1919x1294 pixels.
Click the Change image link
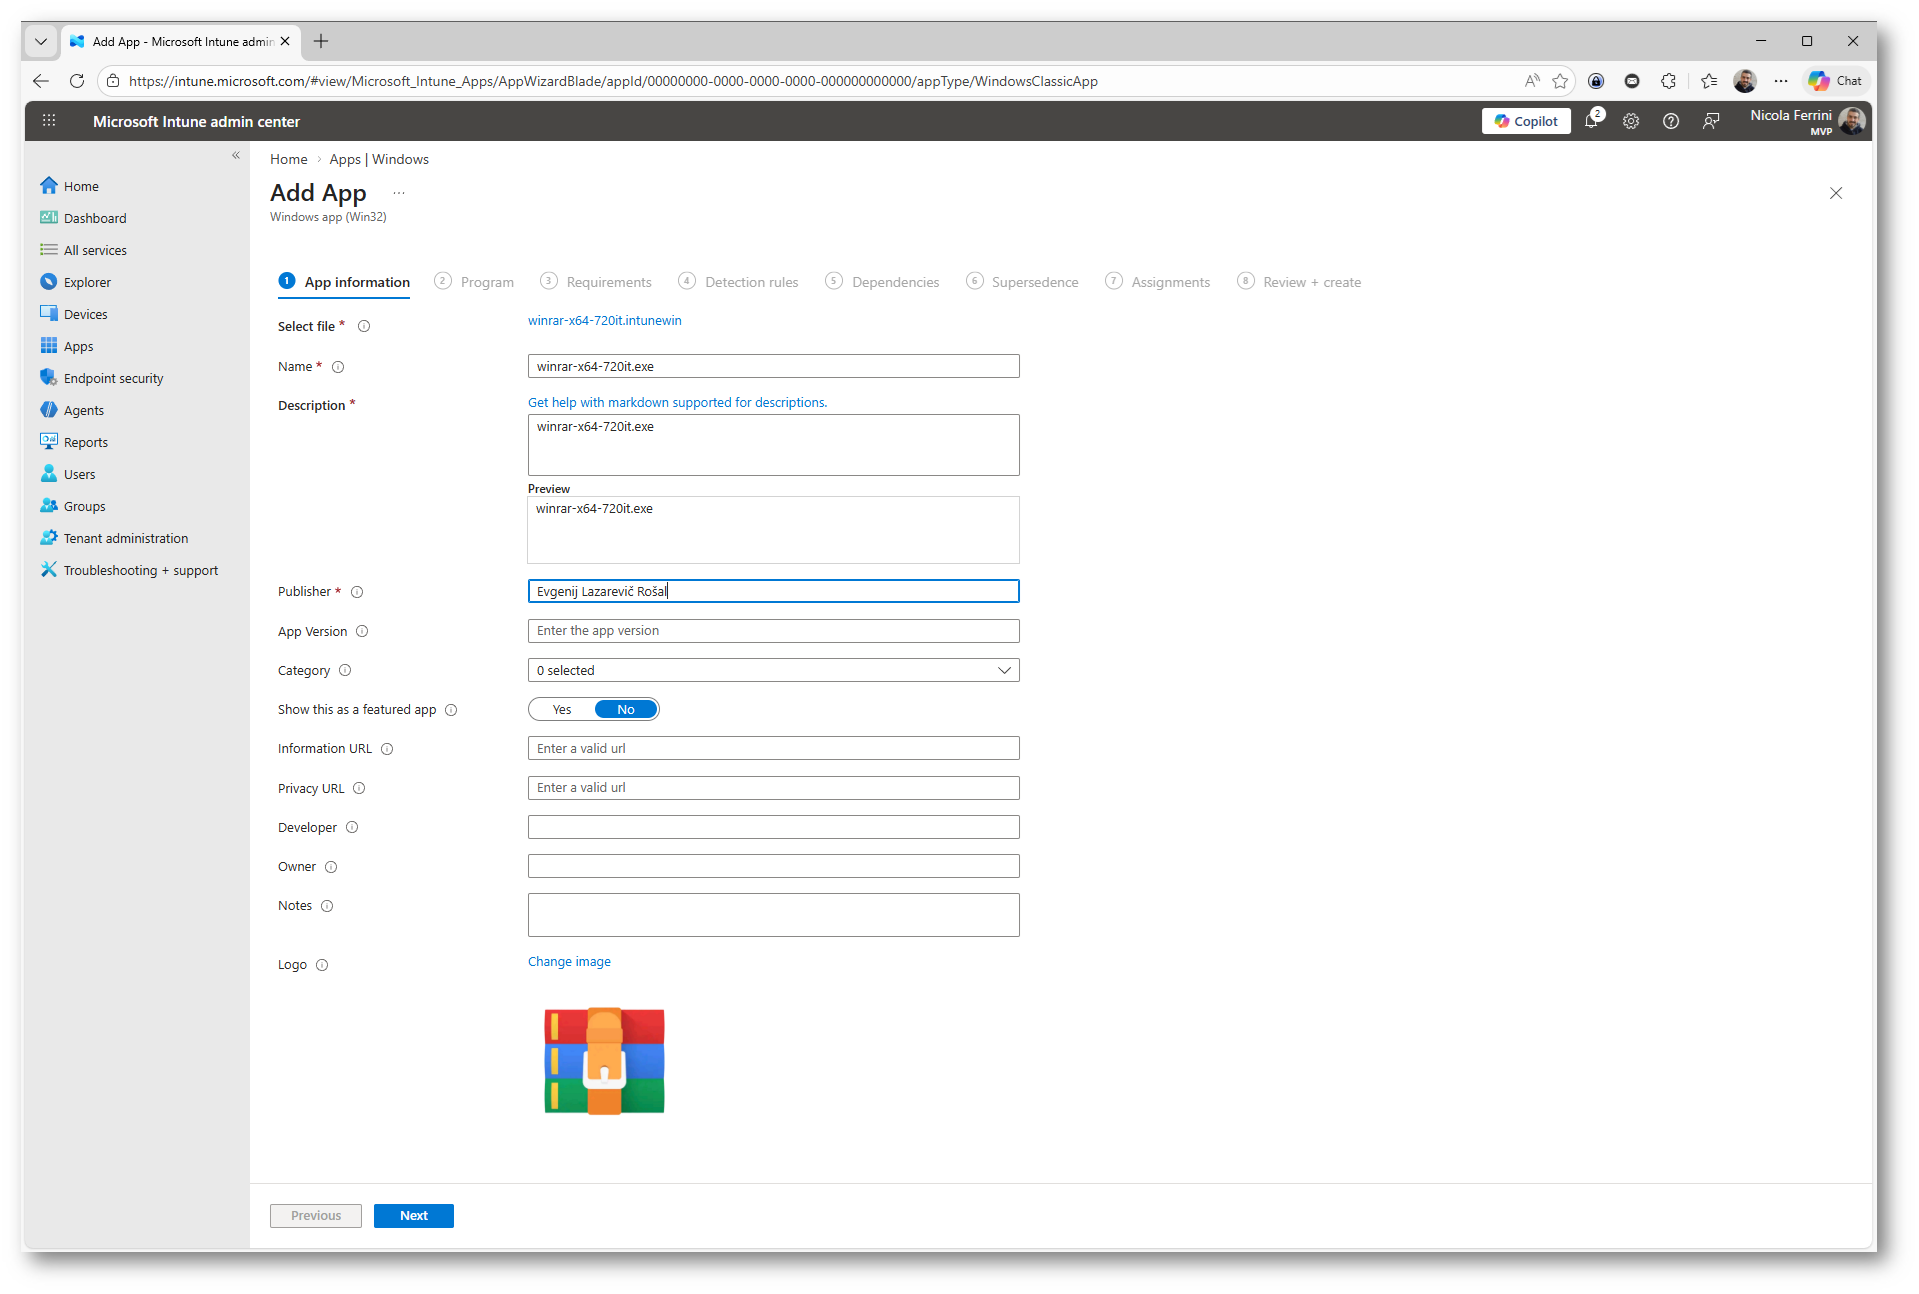pyautogui.click(x=569, y=962)
